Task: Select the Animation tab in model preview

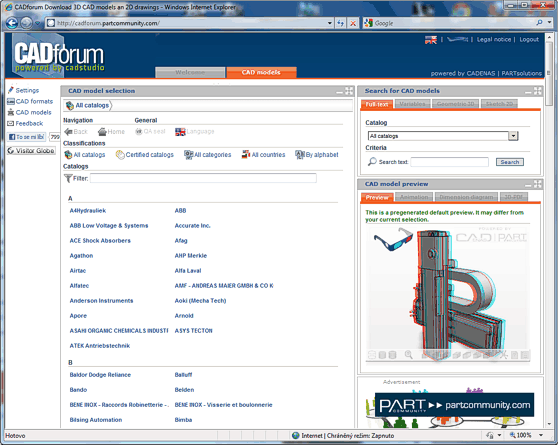Action: click(414, 197)
